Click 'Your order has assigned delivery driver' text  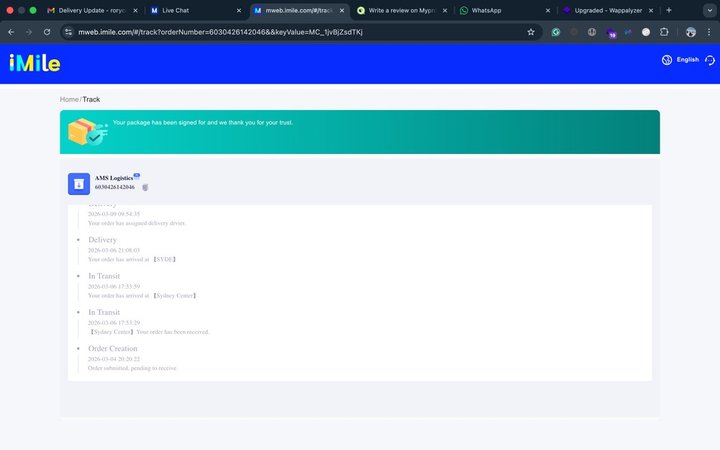[137, 223]
